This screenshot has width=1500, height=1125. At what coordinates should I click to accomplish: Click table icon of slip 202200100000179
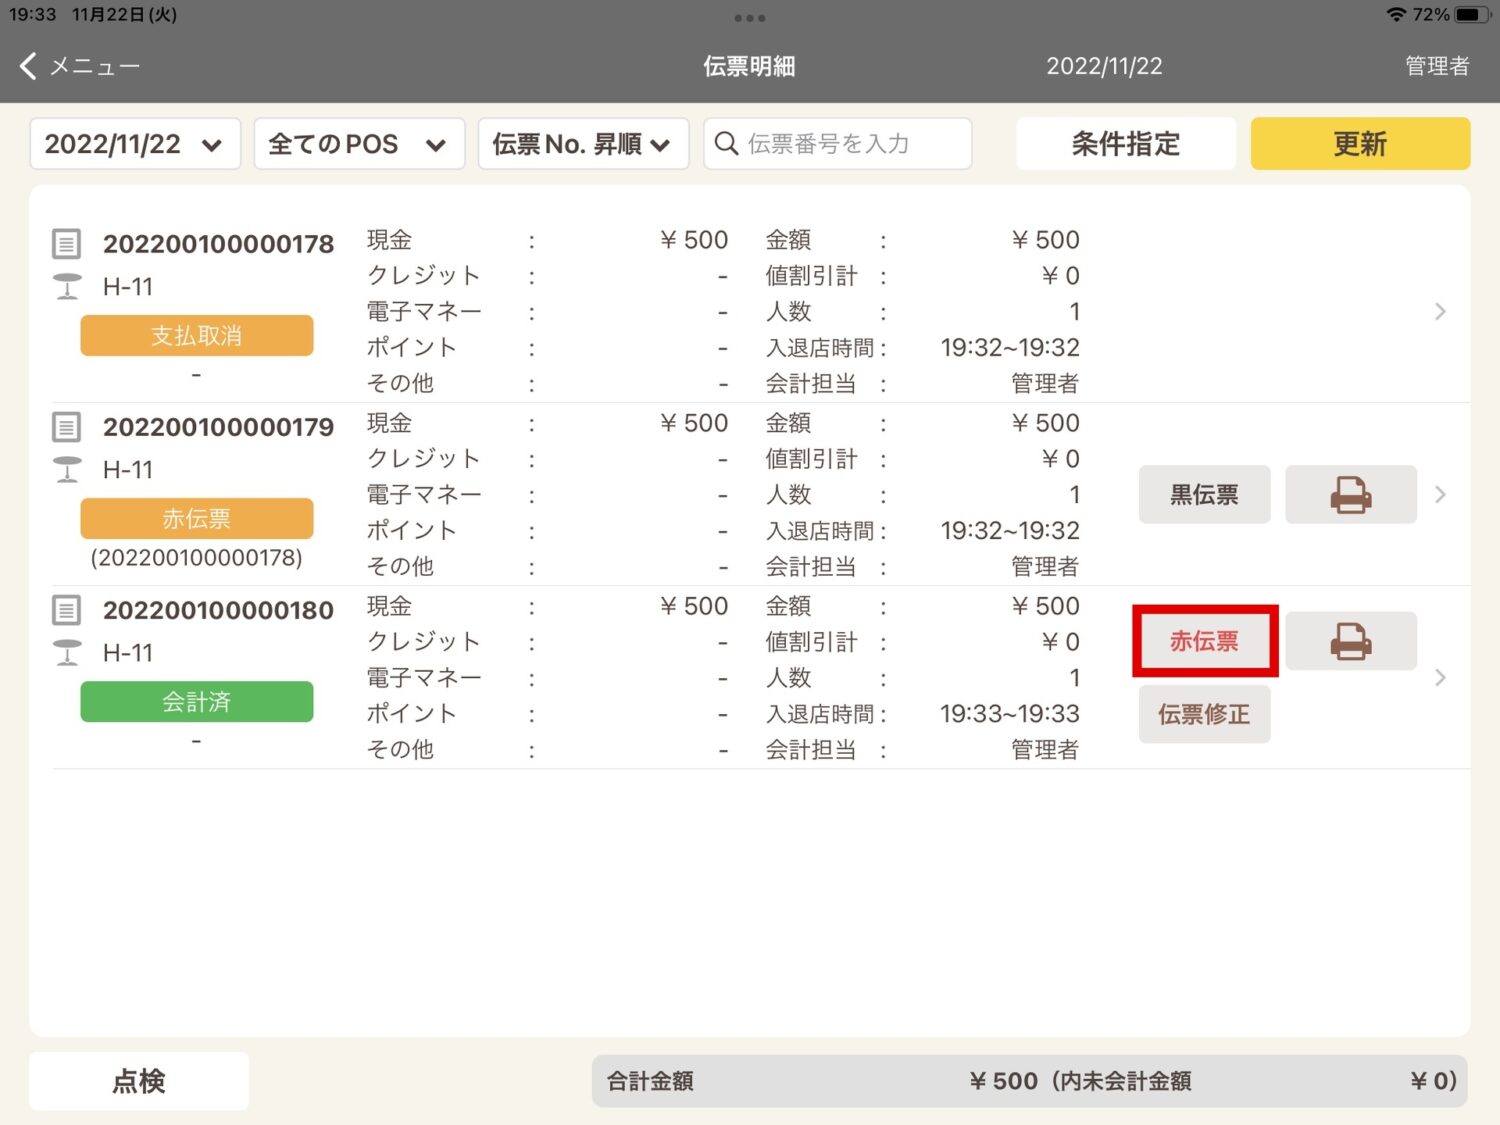coord(67,470)
